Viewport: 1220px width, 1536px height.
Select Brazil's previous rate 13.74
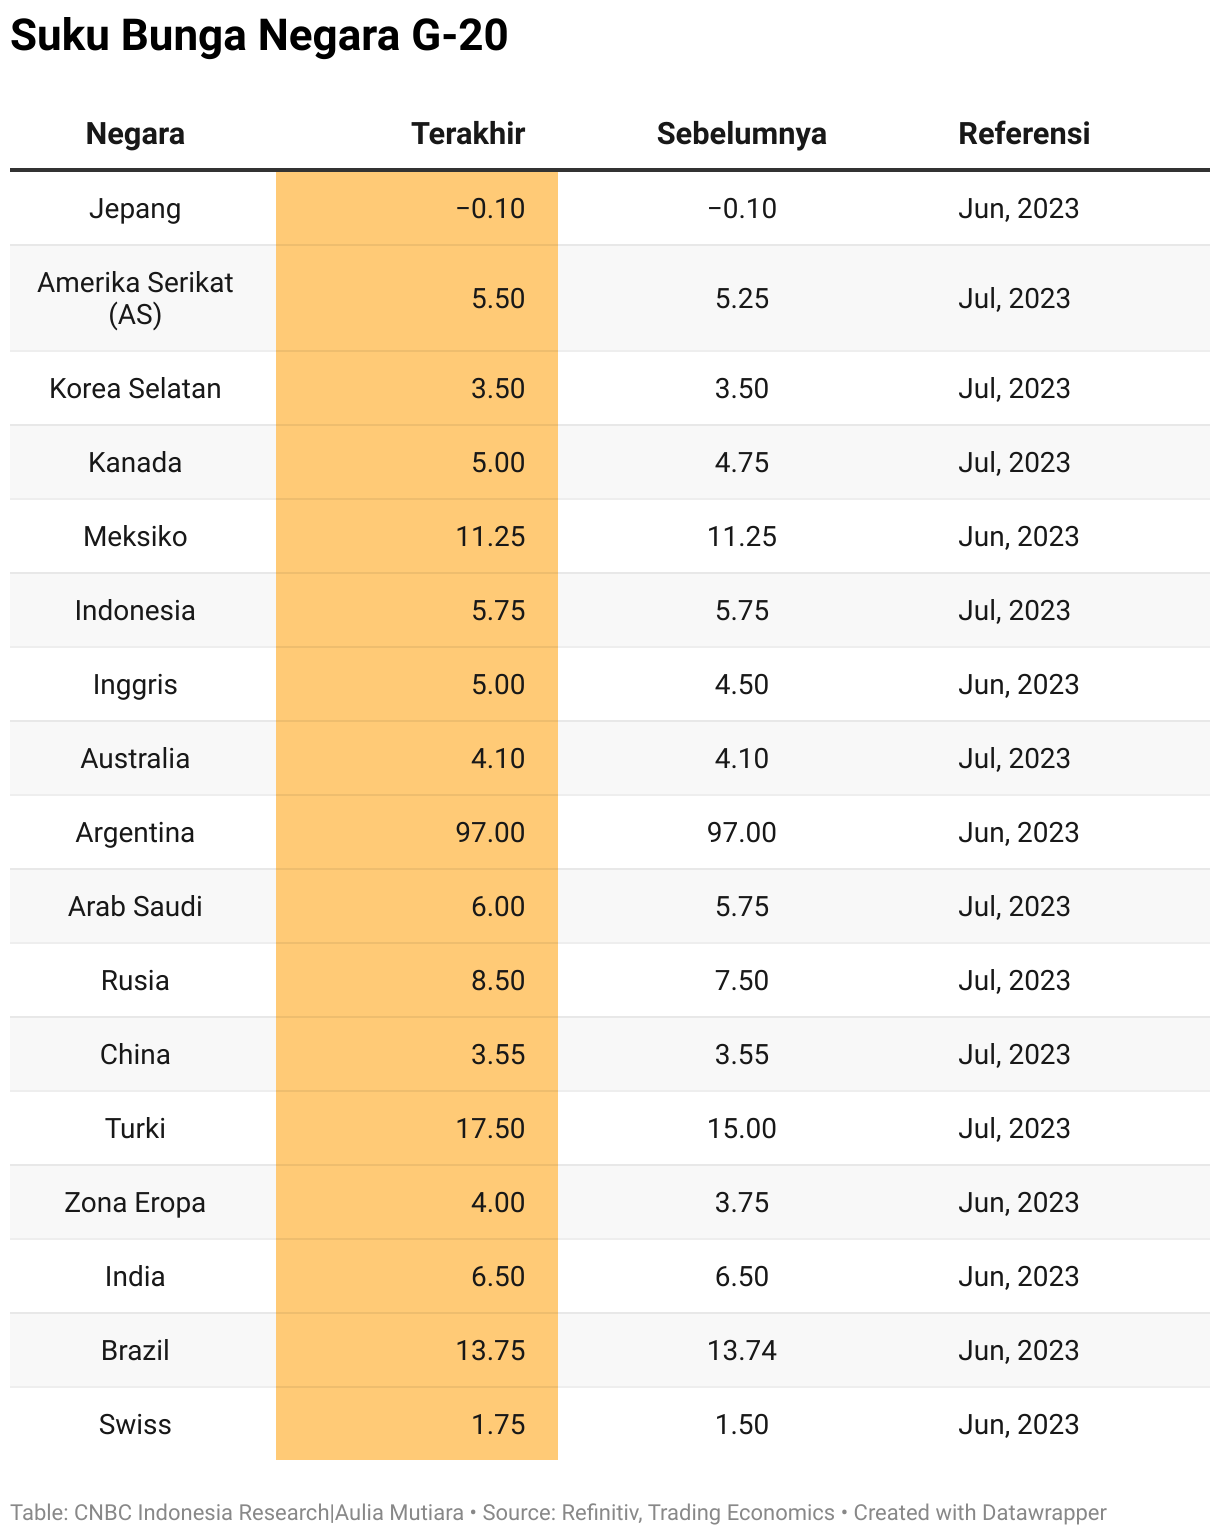pos(742,1351)
